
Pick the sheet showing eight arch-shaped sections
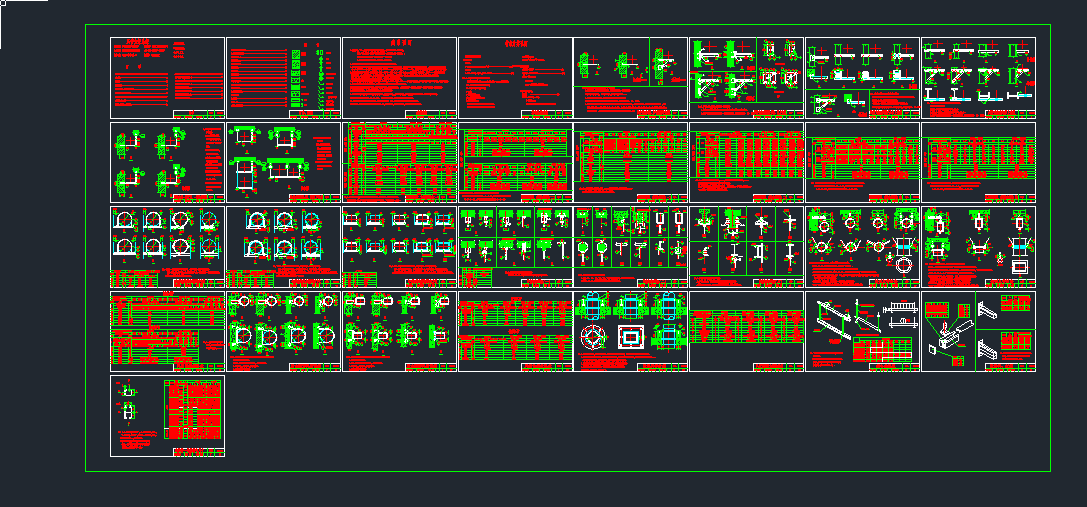click(167, 246)
